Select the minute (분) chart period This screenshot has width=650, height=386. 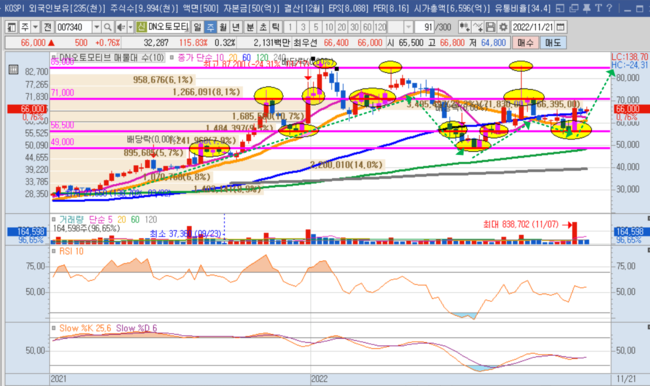250,27
